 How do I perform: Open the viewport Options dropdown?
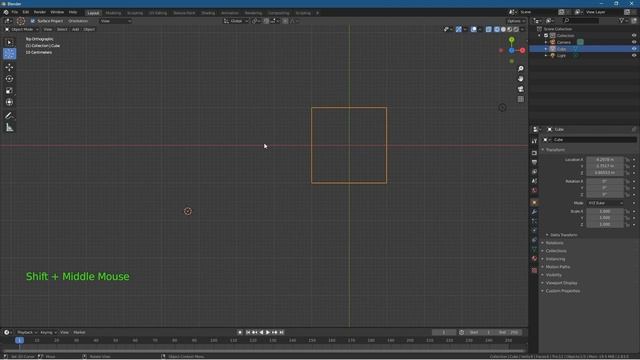point(516,21)
